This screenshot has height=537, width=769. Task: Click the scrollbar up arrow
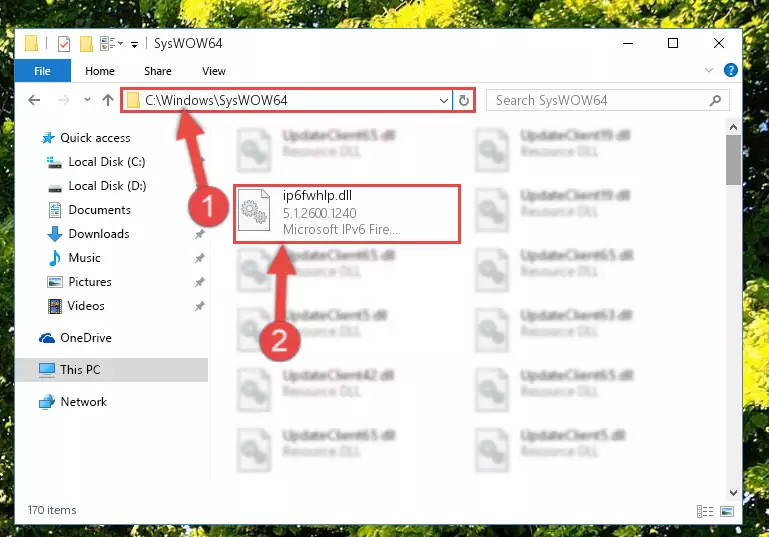[x=733, y=128]
